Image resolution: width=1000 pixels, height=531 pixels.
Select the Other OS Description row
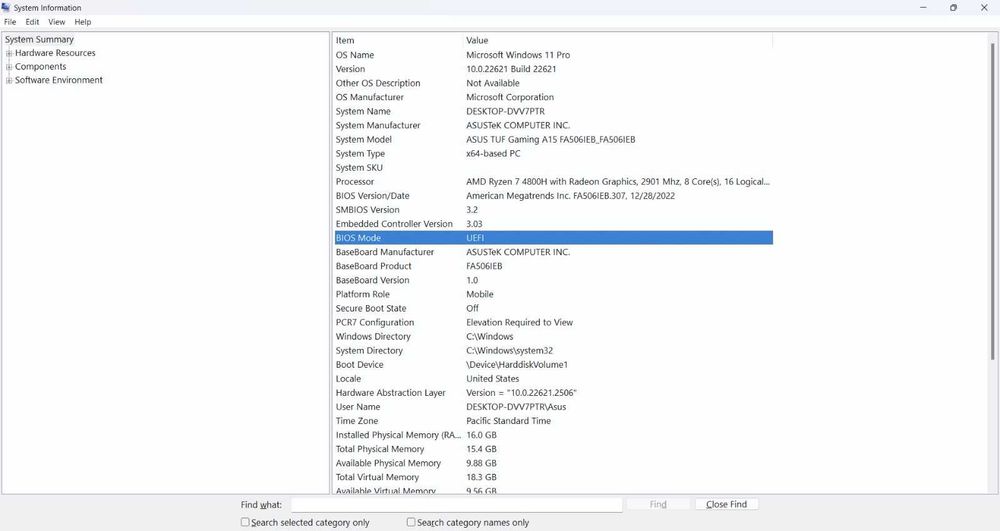[x=553, y=84]
